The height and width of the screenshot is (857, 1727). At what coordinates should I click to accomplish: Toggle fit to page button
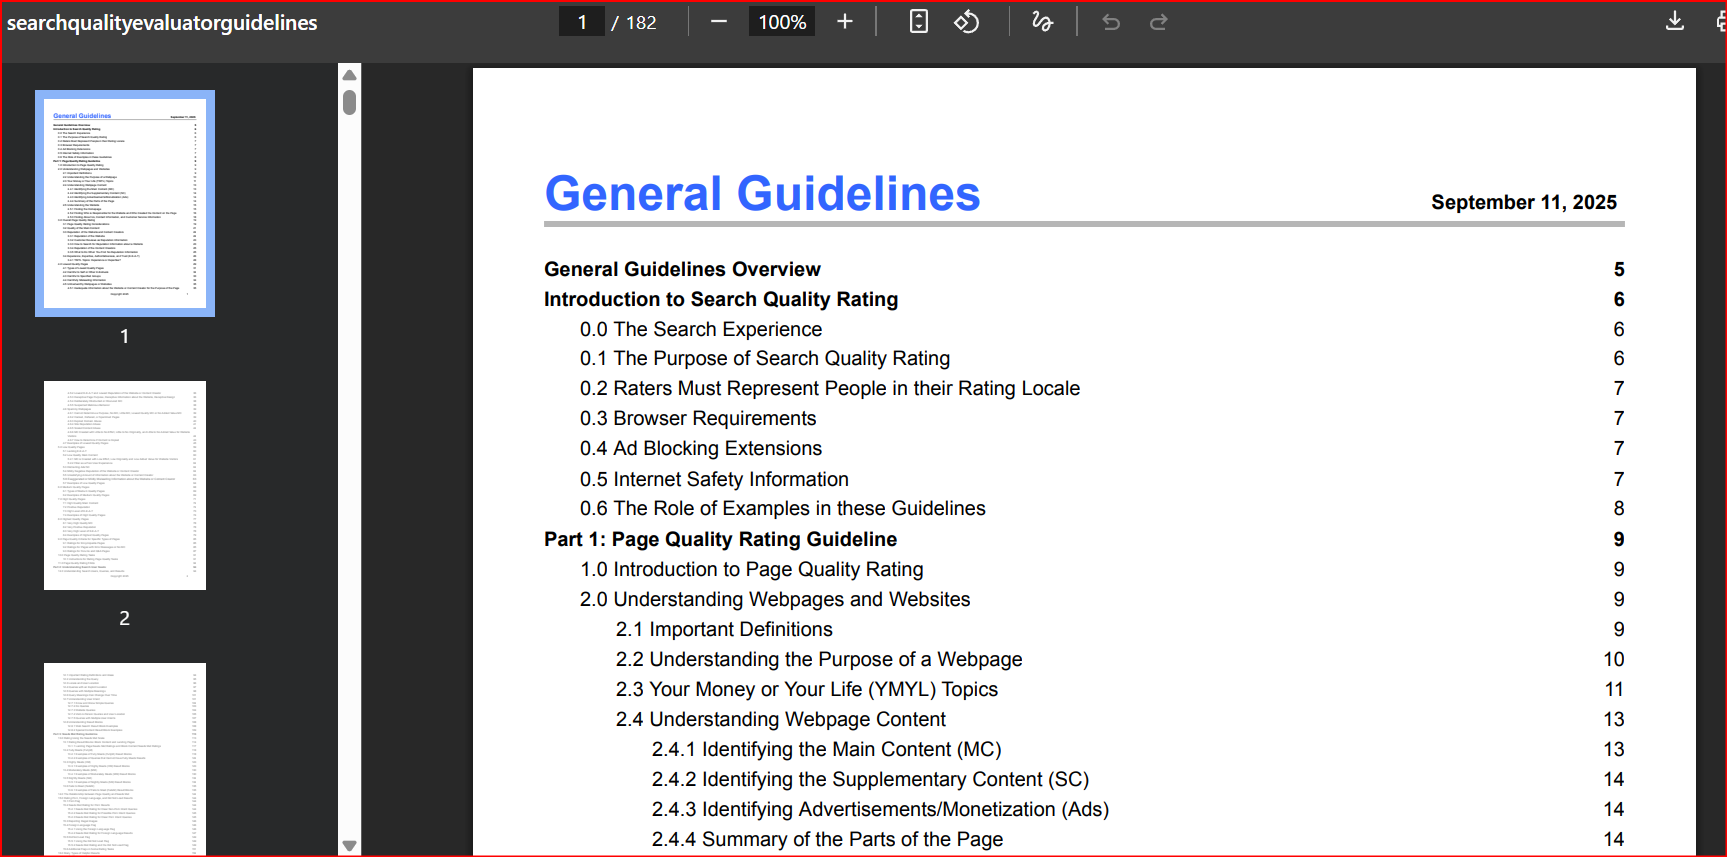(918, 22)
